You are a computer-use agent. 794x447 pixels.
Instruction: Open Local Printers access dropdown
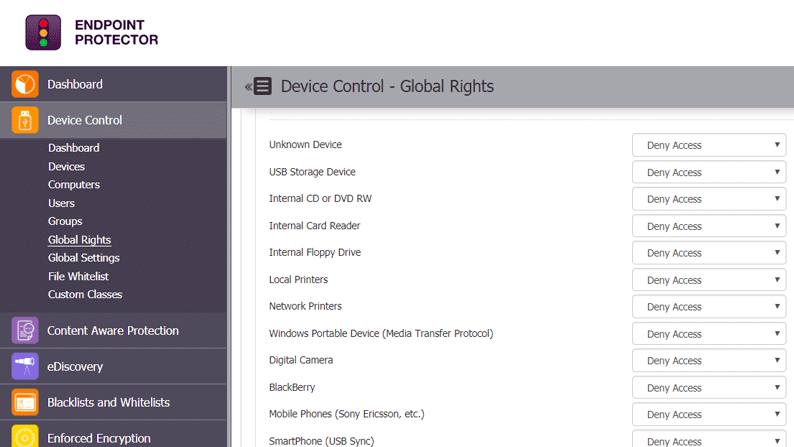(709, 280)
